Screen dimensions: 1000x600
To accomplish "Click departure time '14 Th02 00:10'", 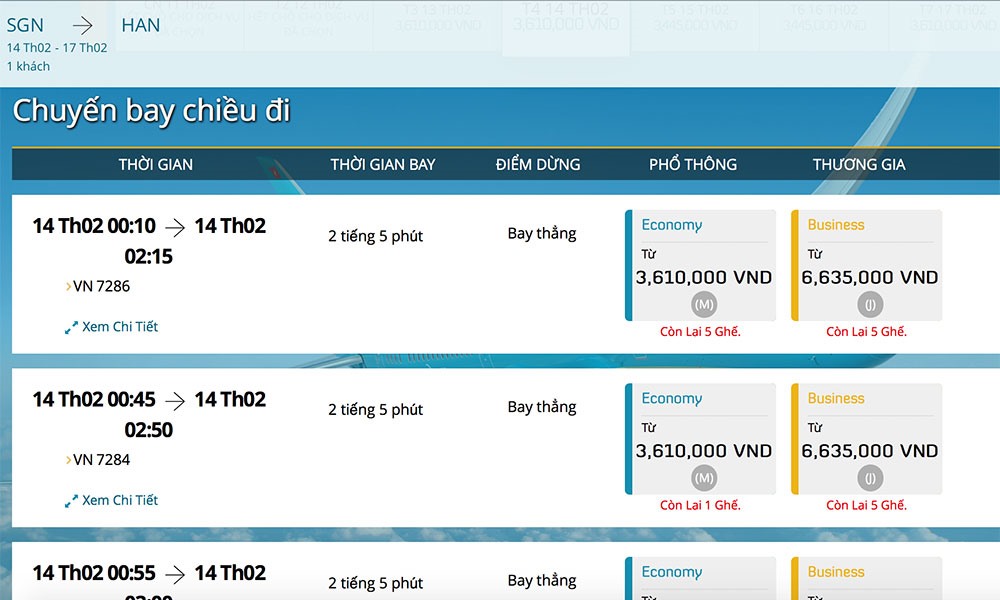I will tap(94, 226).
